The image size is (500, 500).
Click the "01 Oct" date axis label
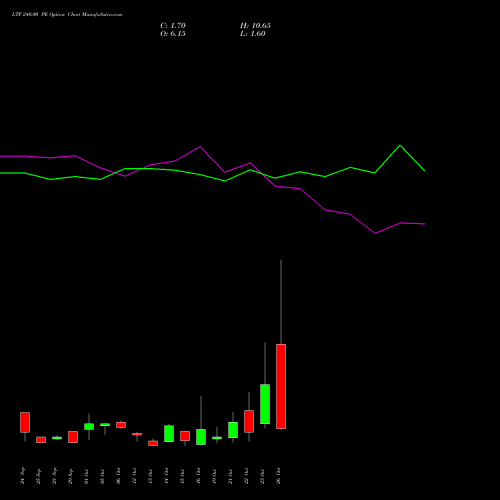pos(87,476)
